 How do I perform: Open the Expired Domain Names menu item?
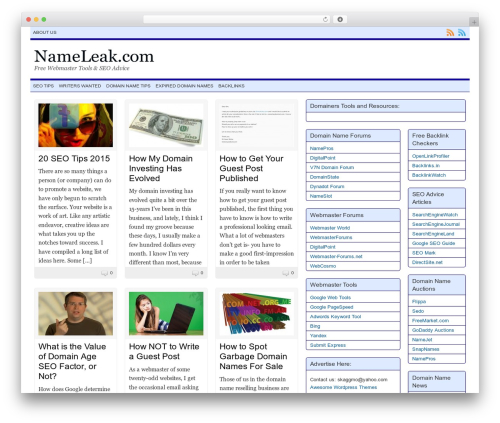[x=184, y=86]
